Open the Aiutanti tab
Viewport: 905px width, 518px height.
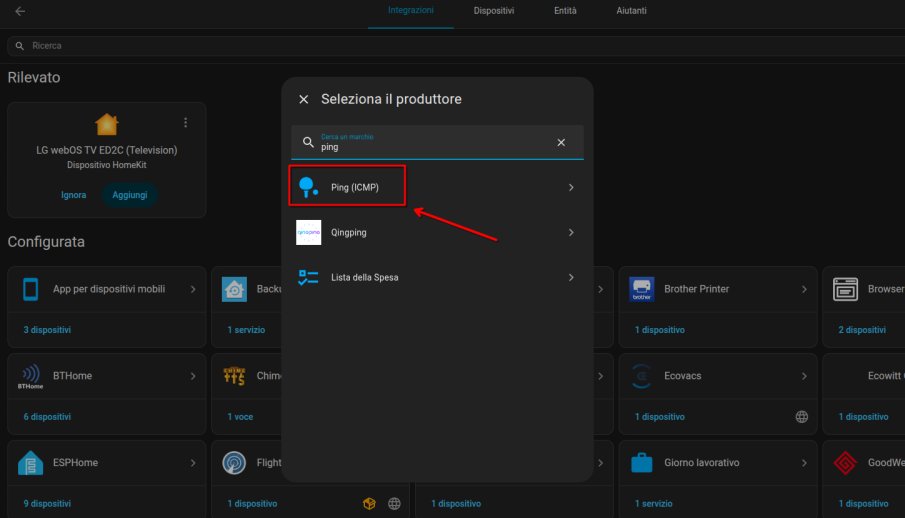coord(631,10)
